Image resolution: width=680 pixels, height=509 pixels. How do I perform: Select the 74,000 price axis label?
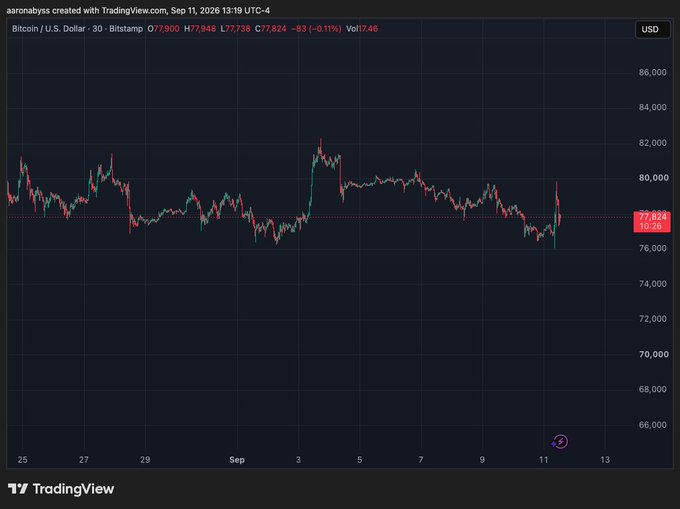[x=652, y=284]
